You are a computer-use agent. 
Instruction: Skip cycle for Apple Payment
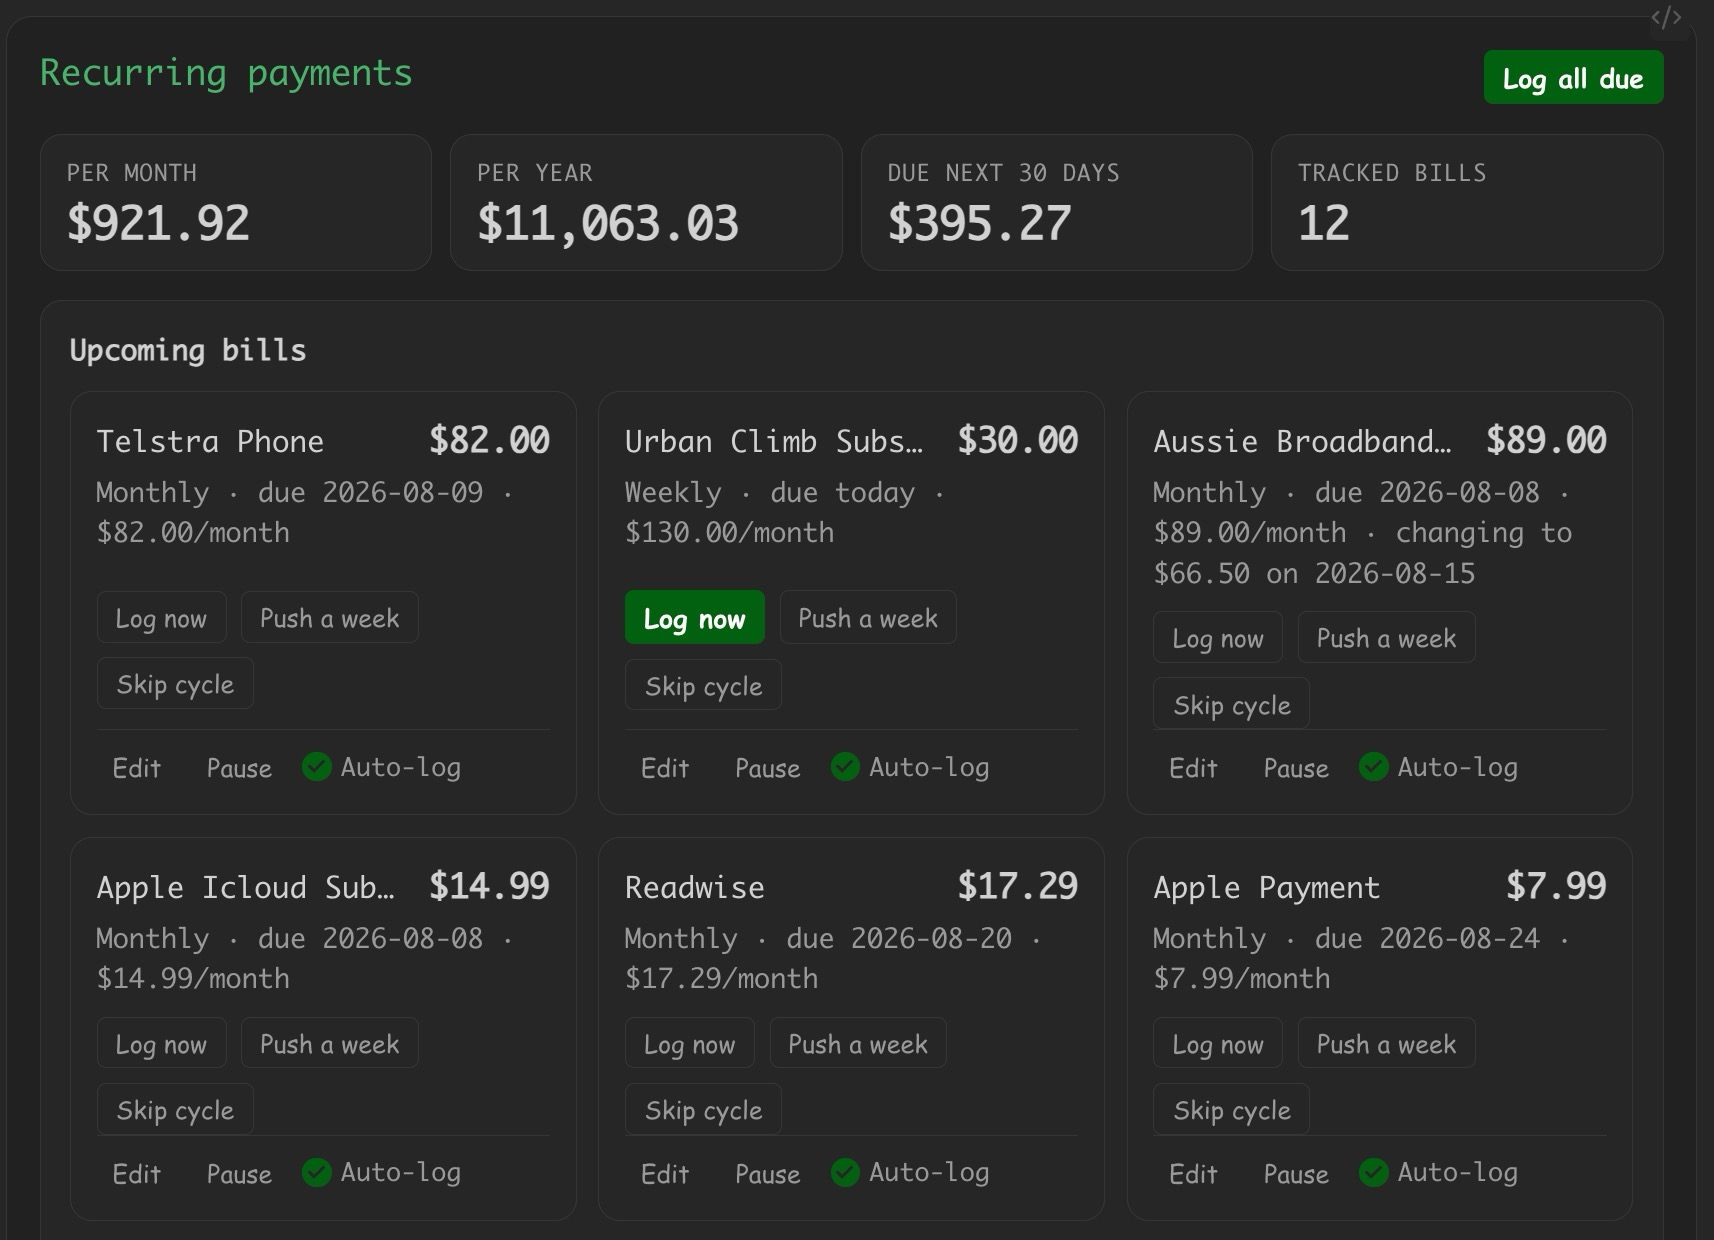(x=1232, y=1109)
